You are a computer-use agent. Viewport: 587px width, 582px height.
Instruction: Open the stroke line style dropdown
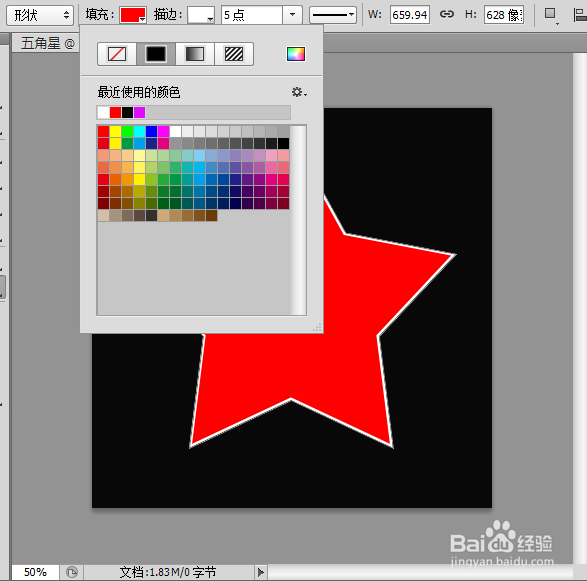pyautogui.click(x=333, y=15)
